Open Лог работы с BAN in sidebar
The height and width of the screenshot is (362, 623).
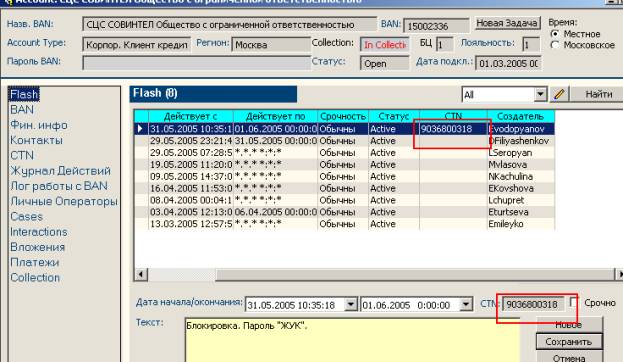click(59, 186)
